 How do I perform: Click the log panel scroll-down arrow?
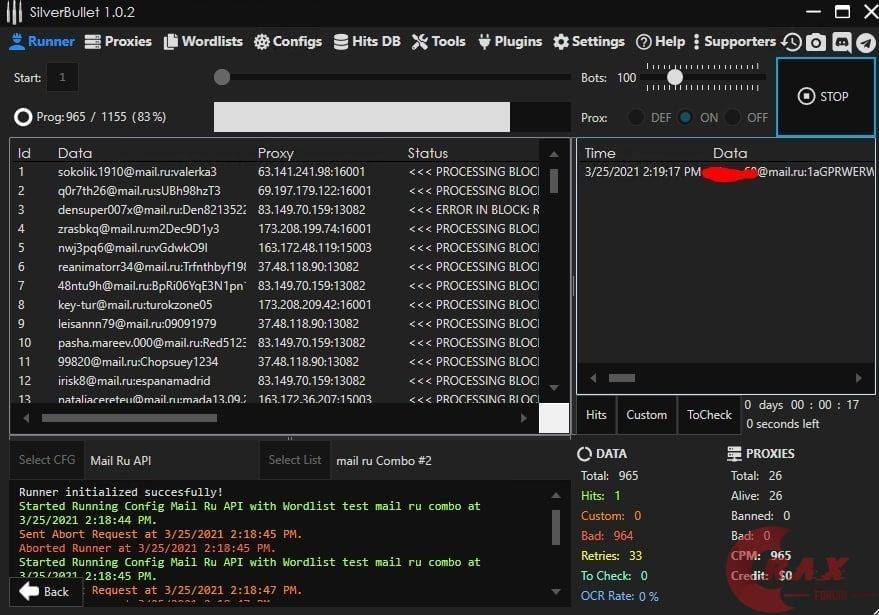(556, 591)
